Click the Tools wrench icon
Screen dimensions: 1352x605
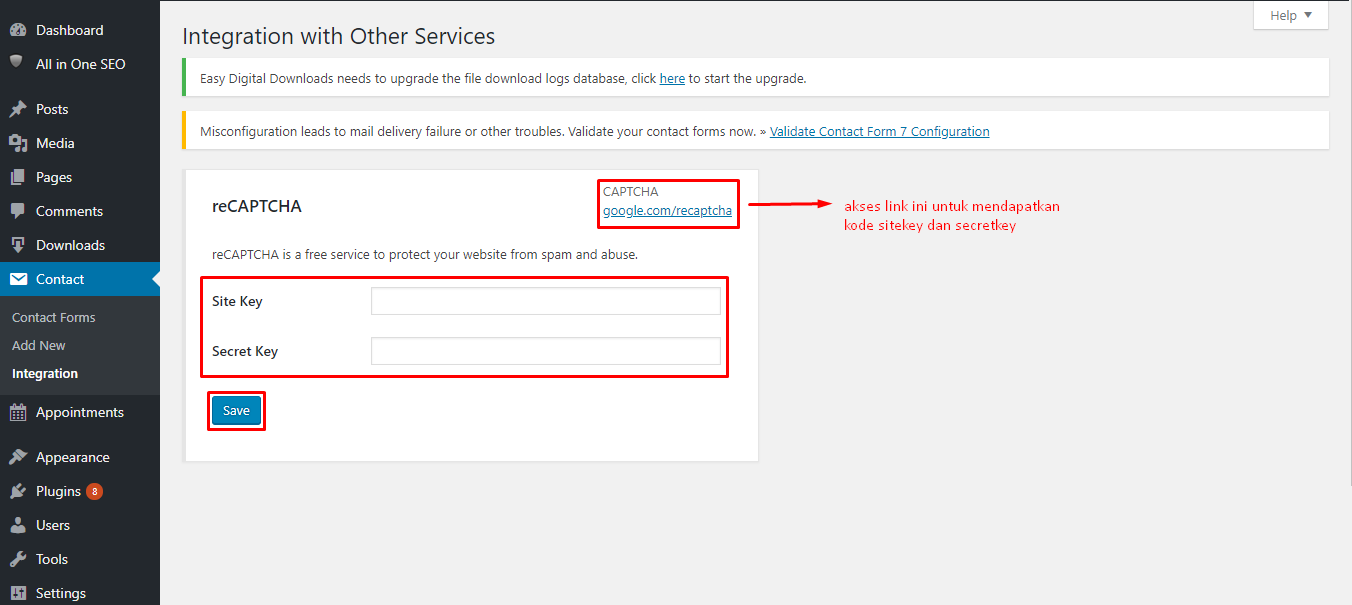[x=17, y=559]
